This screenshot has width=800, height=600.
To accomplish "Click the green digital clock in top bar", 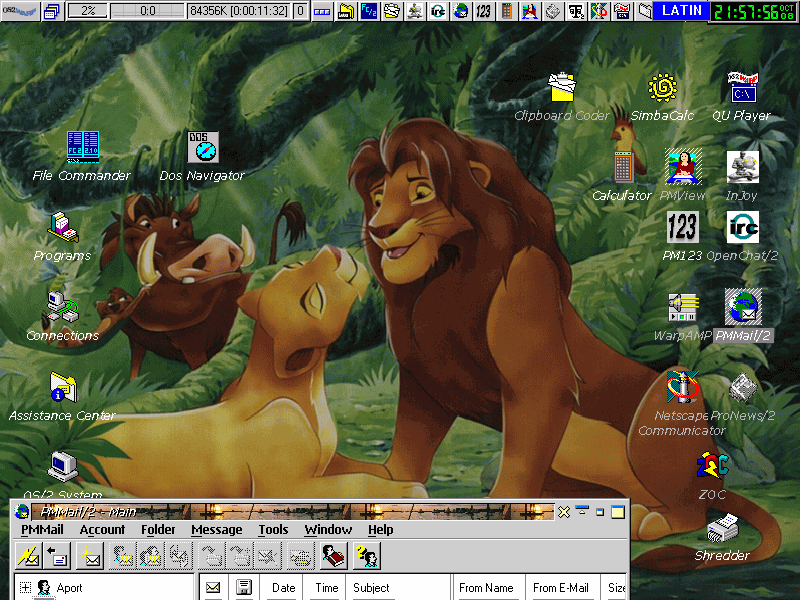I will pos(754,11).
